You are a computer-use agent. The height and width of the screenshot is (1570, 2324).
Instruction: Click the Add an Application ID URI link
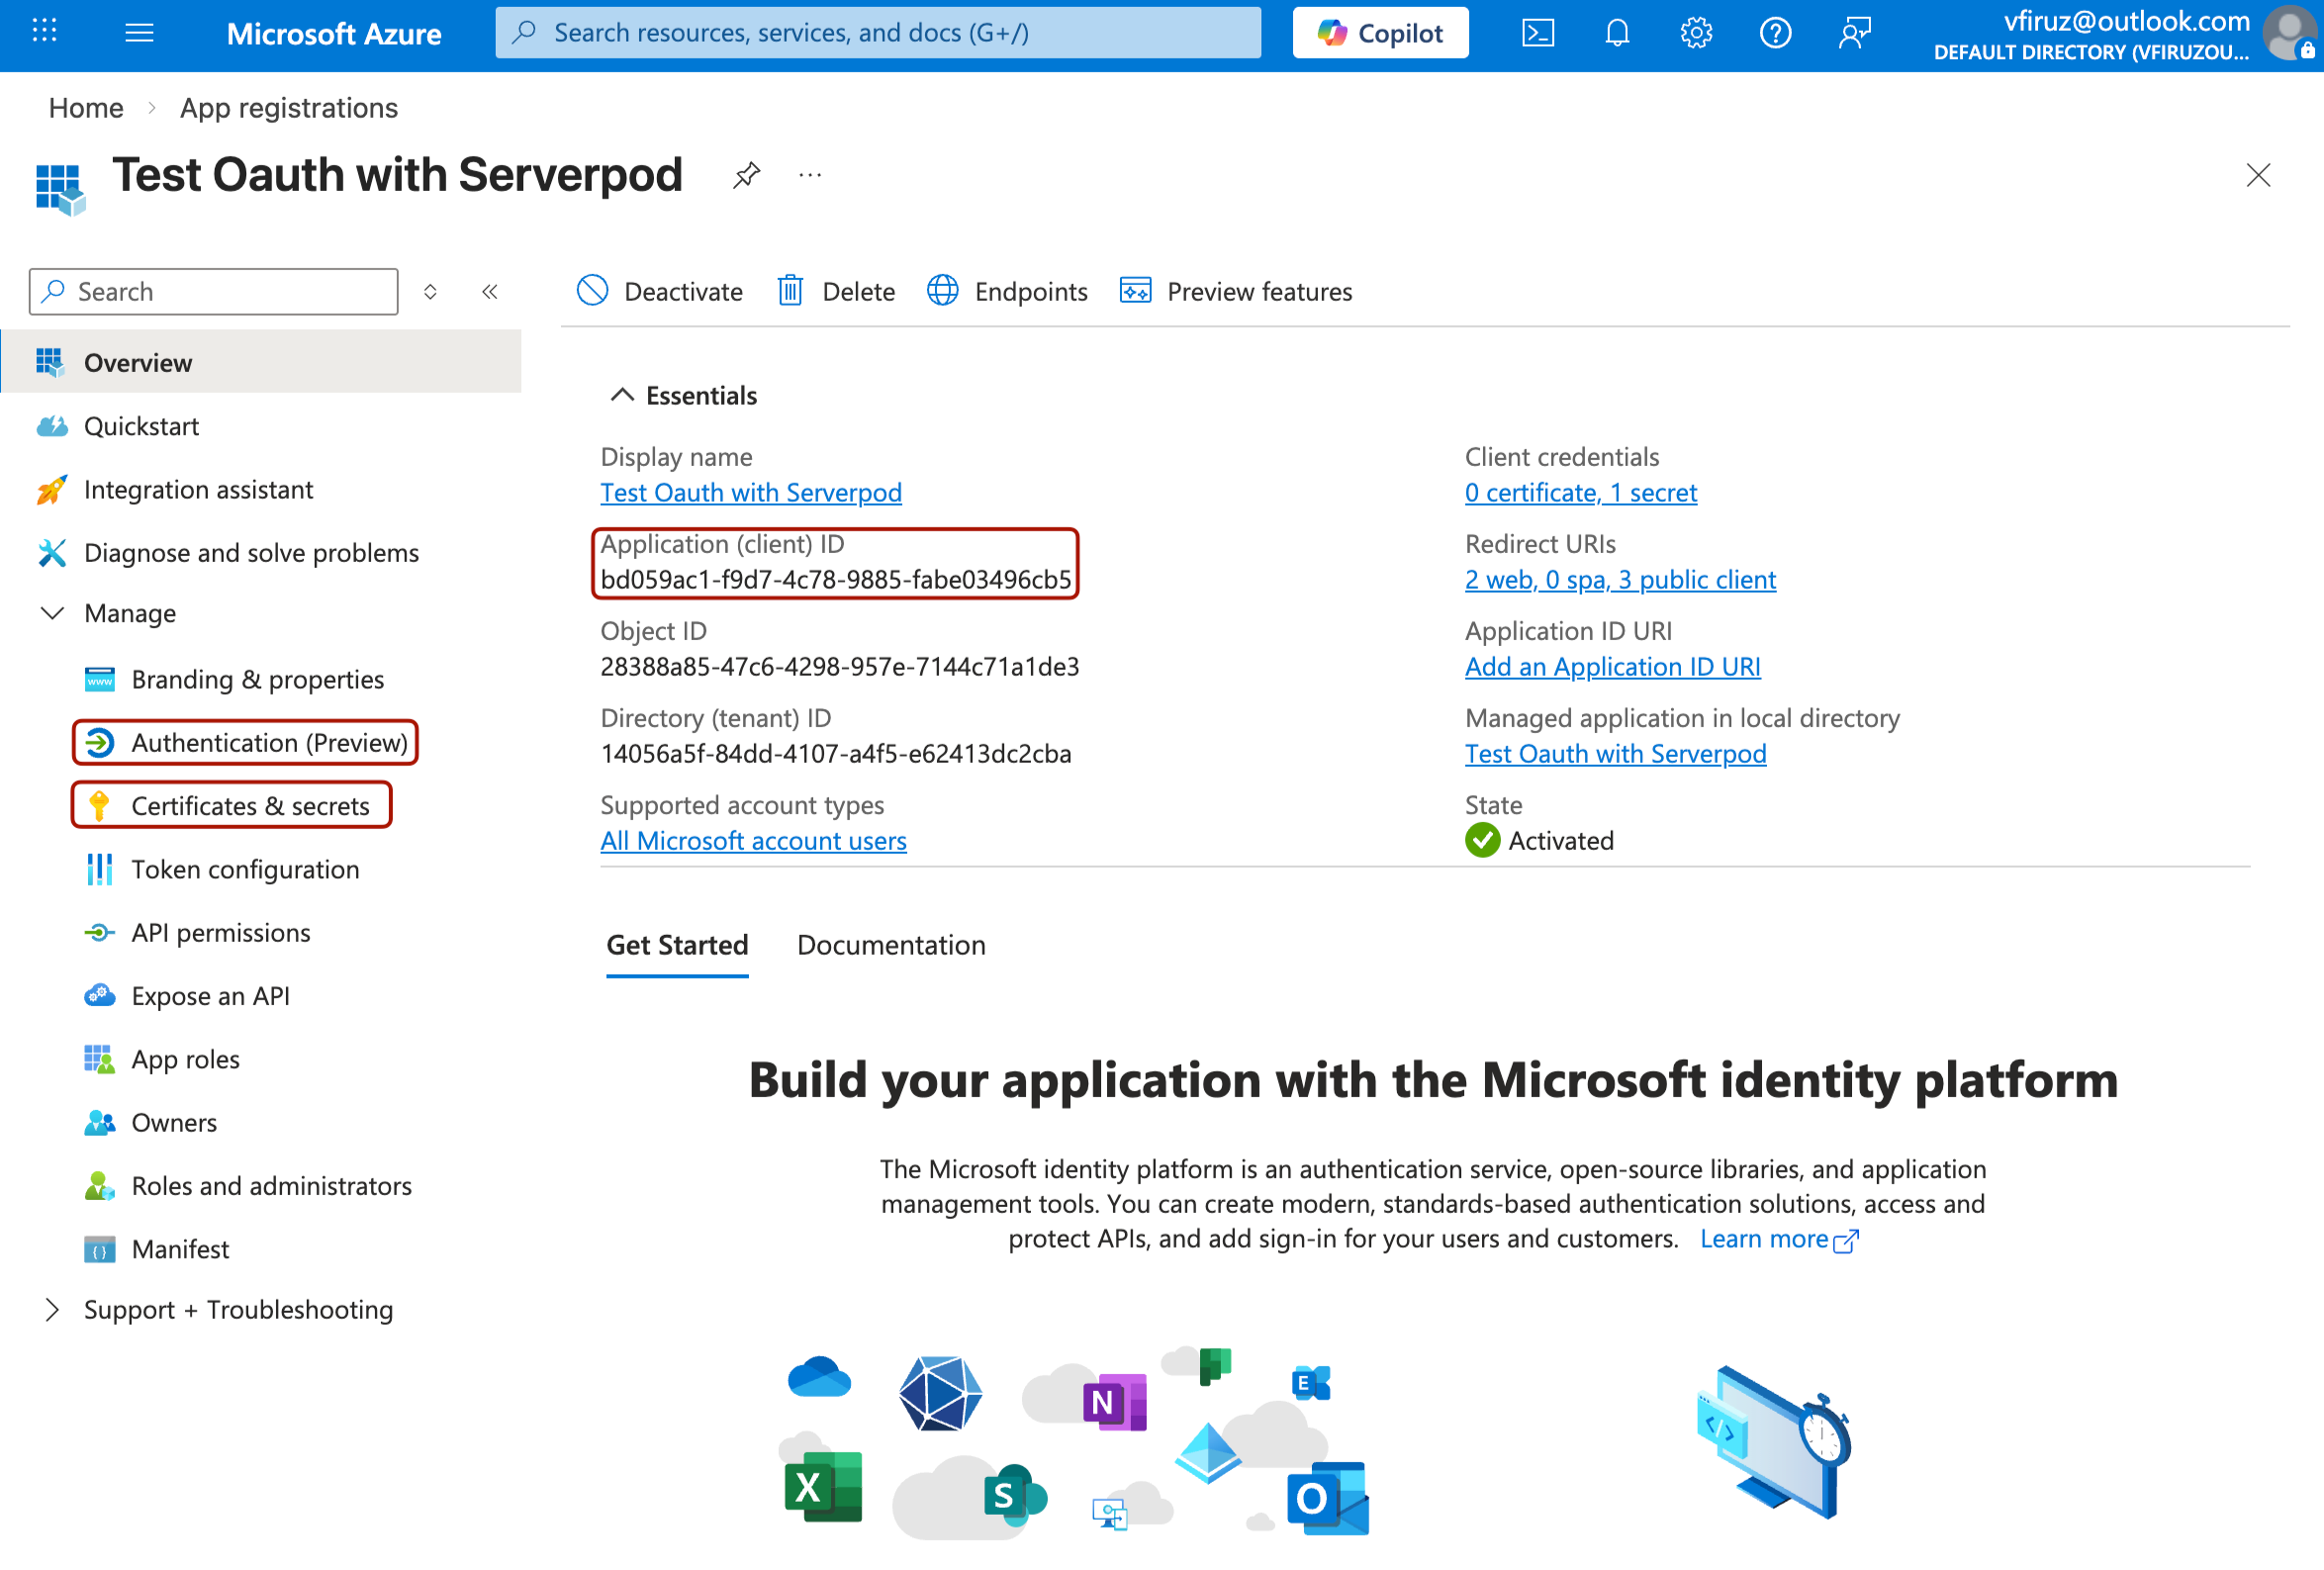coord(1612,667)
